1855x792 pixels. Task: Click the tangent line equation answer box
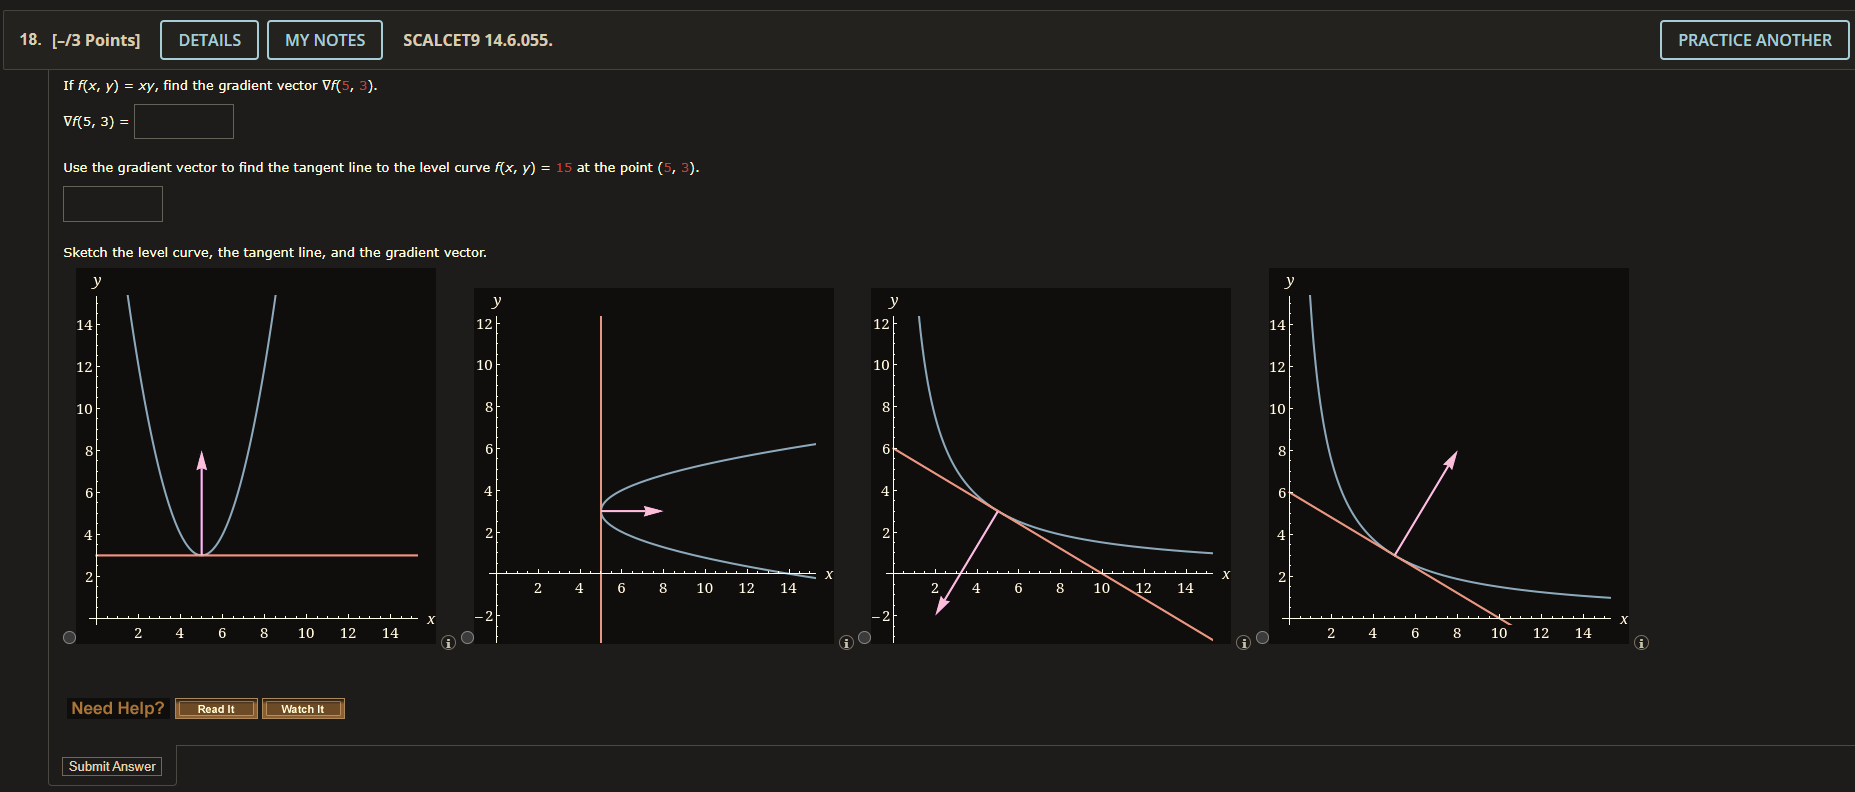pos(113,204)
